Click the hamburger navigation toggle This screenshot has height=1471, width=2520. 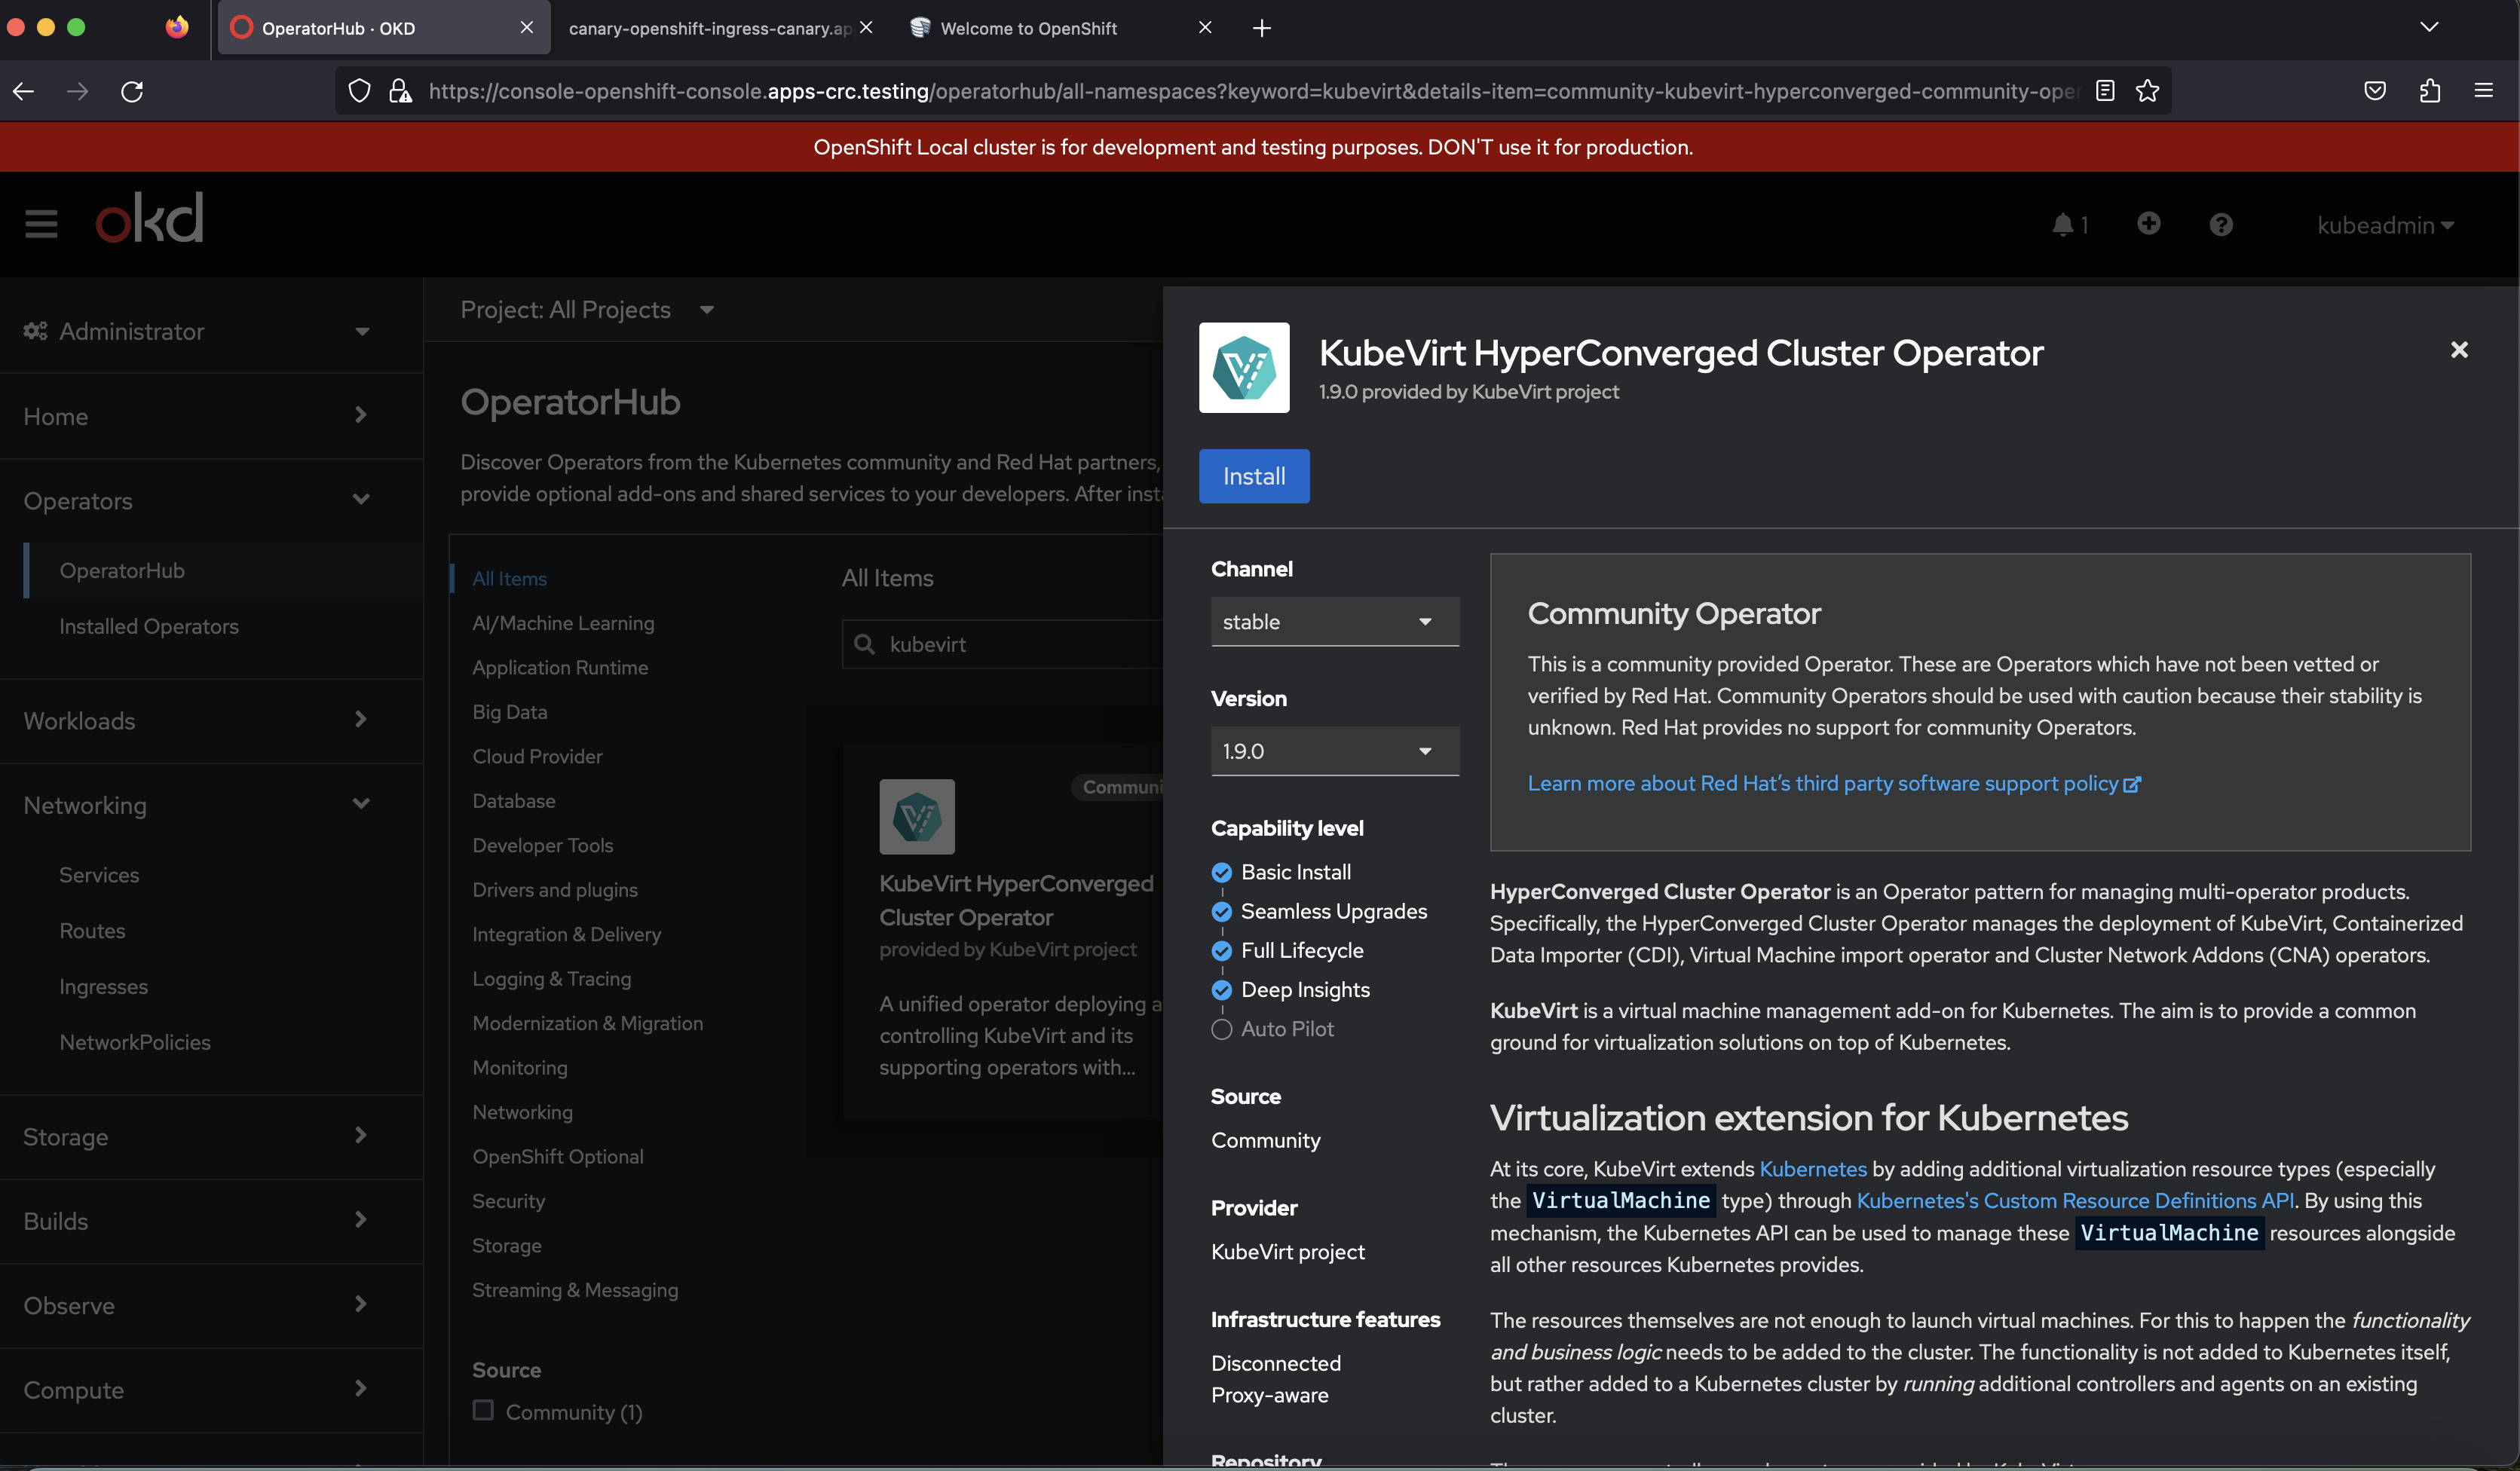pyautogui.click(x=41, y=224)
